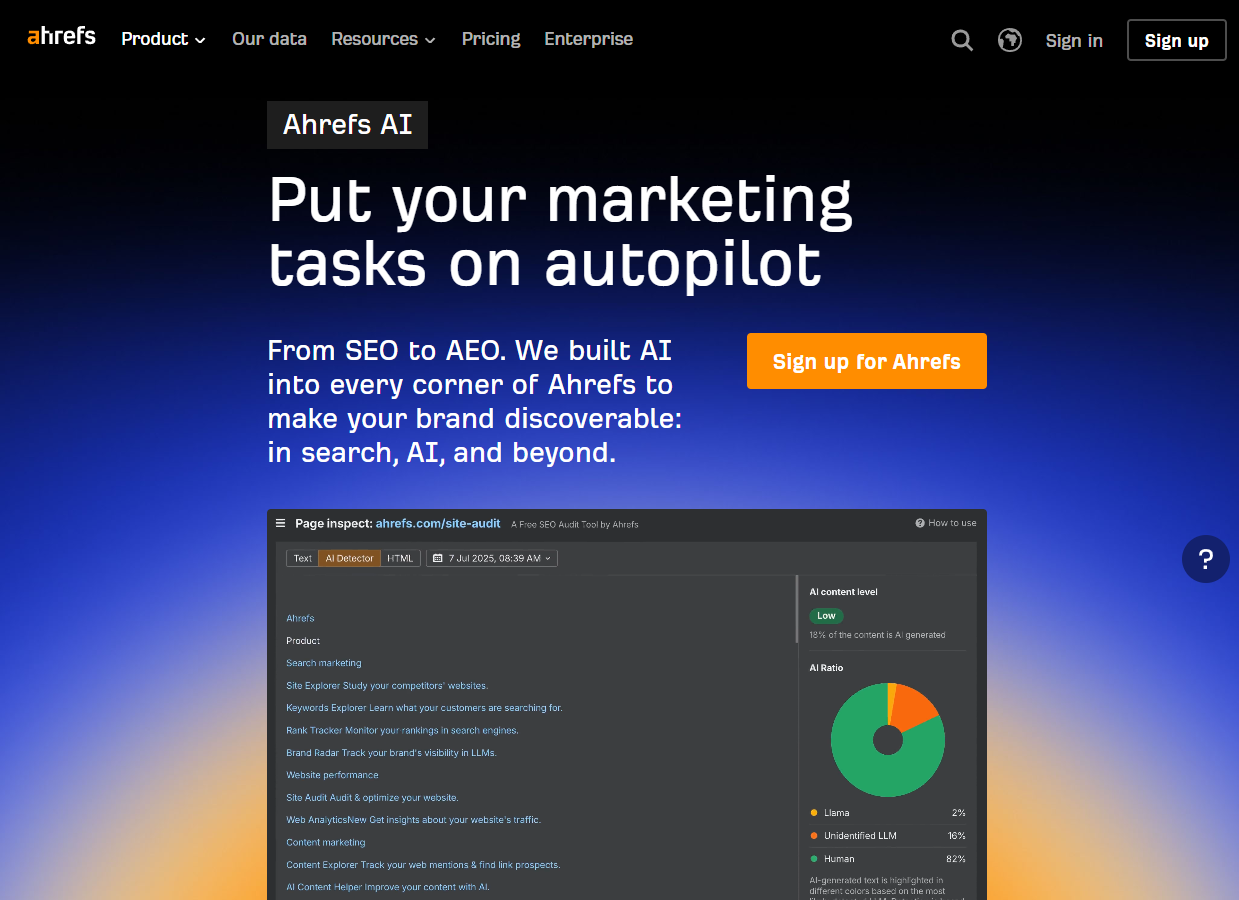Expand the Resources menu
The image size is (1239, 900).
pos(383,39)
